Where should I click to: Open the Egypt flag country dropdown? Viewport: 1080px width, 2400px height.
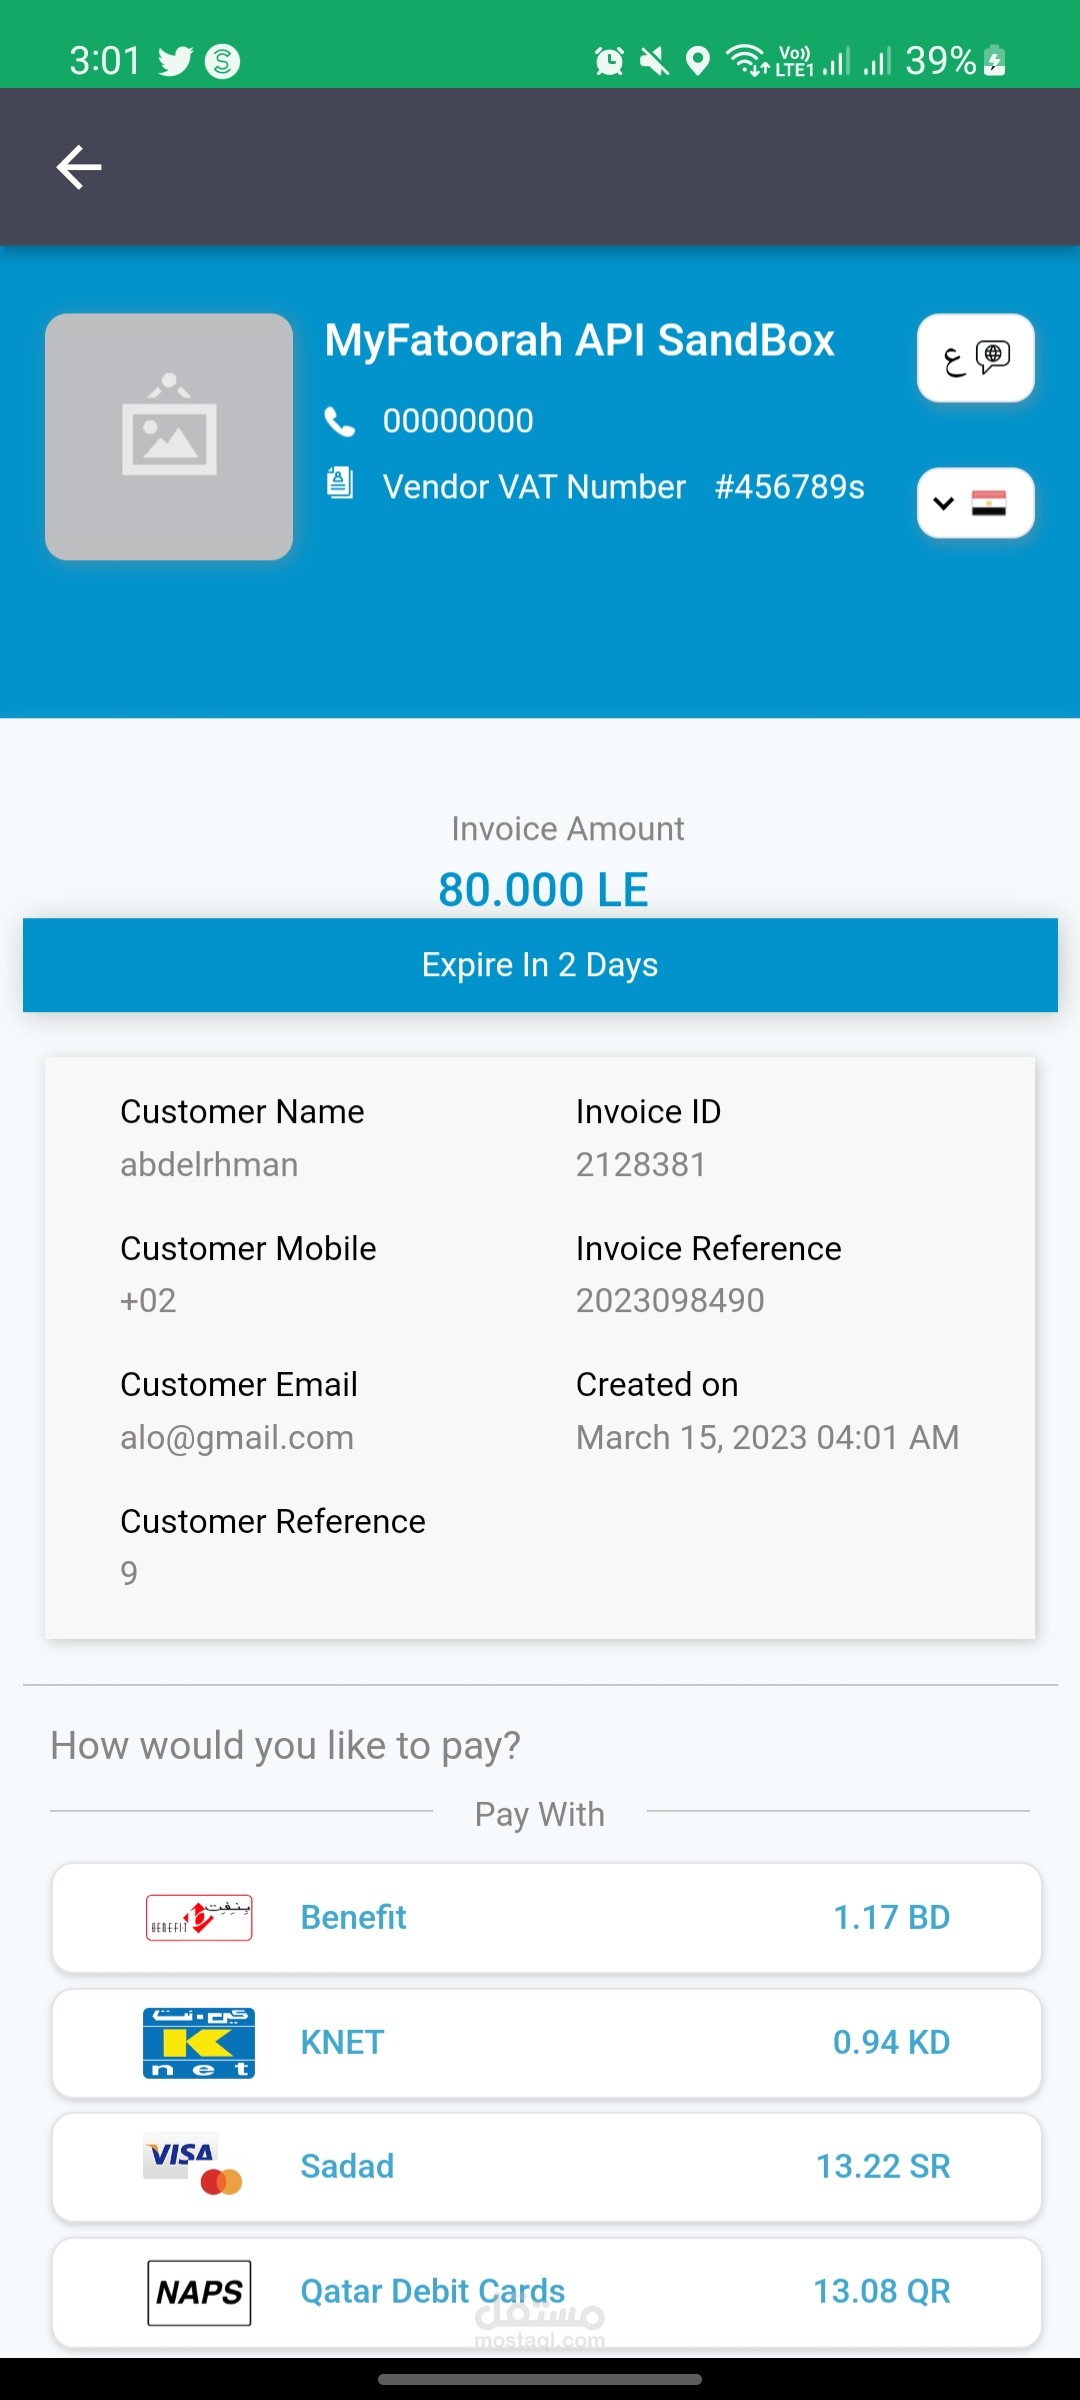tap(975, 503)
